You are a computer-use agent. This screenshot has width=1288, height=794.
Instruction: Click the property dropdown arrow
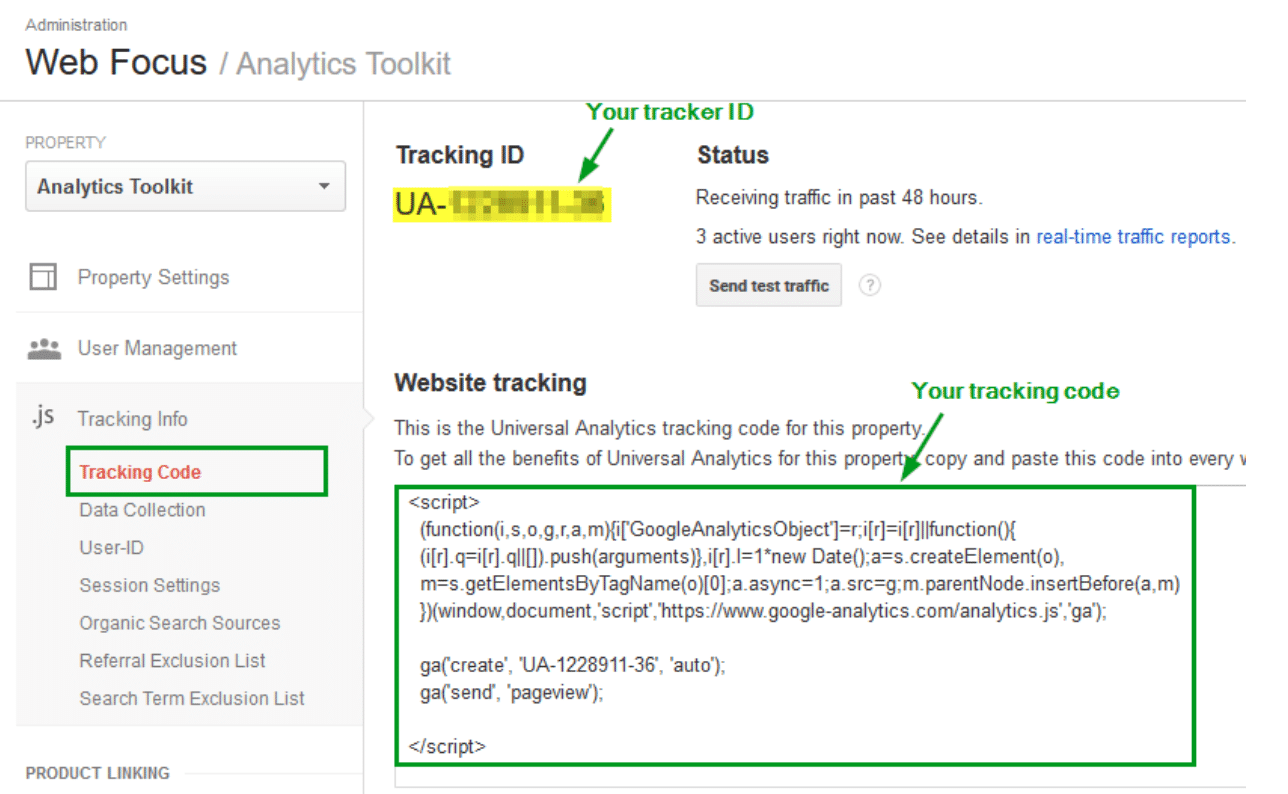tap(323, 187)
